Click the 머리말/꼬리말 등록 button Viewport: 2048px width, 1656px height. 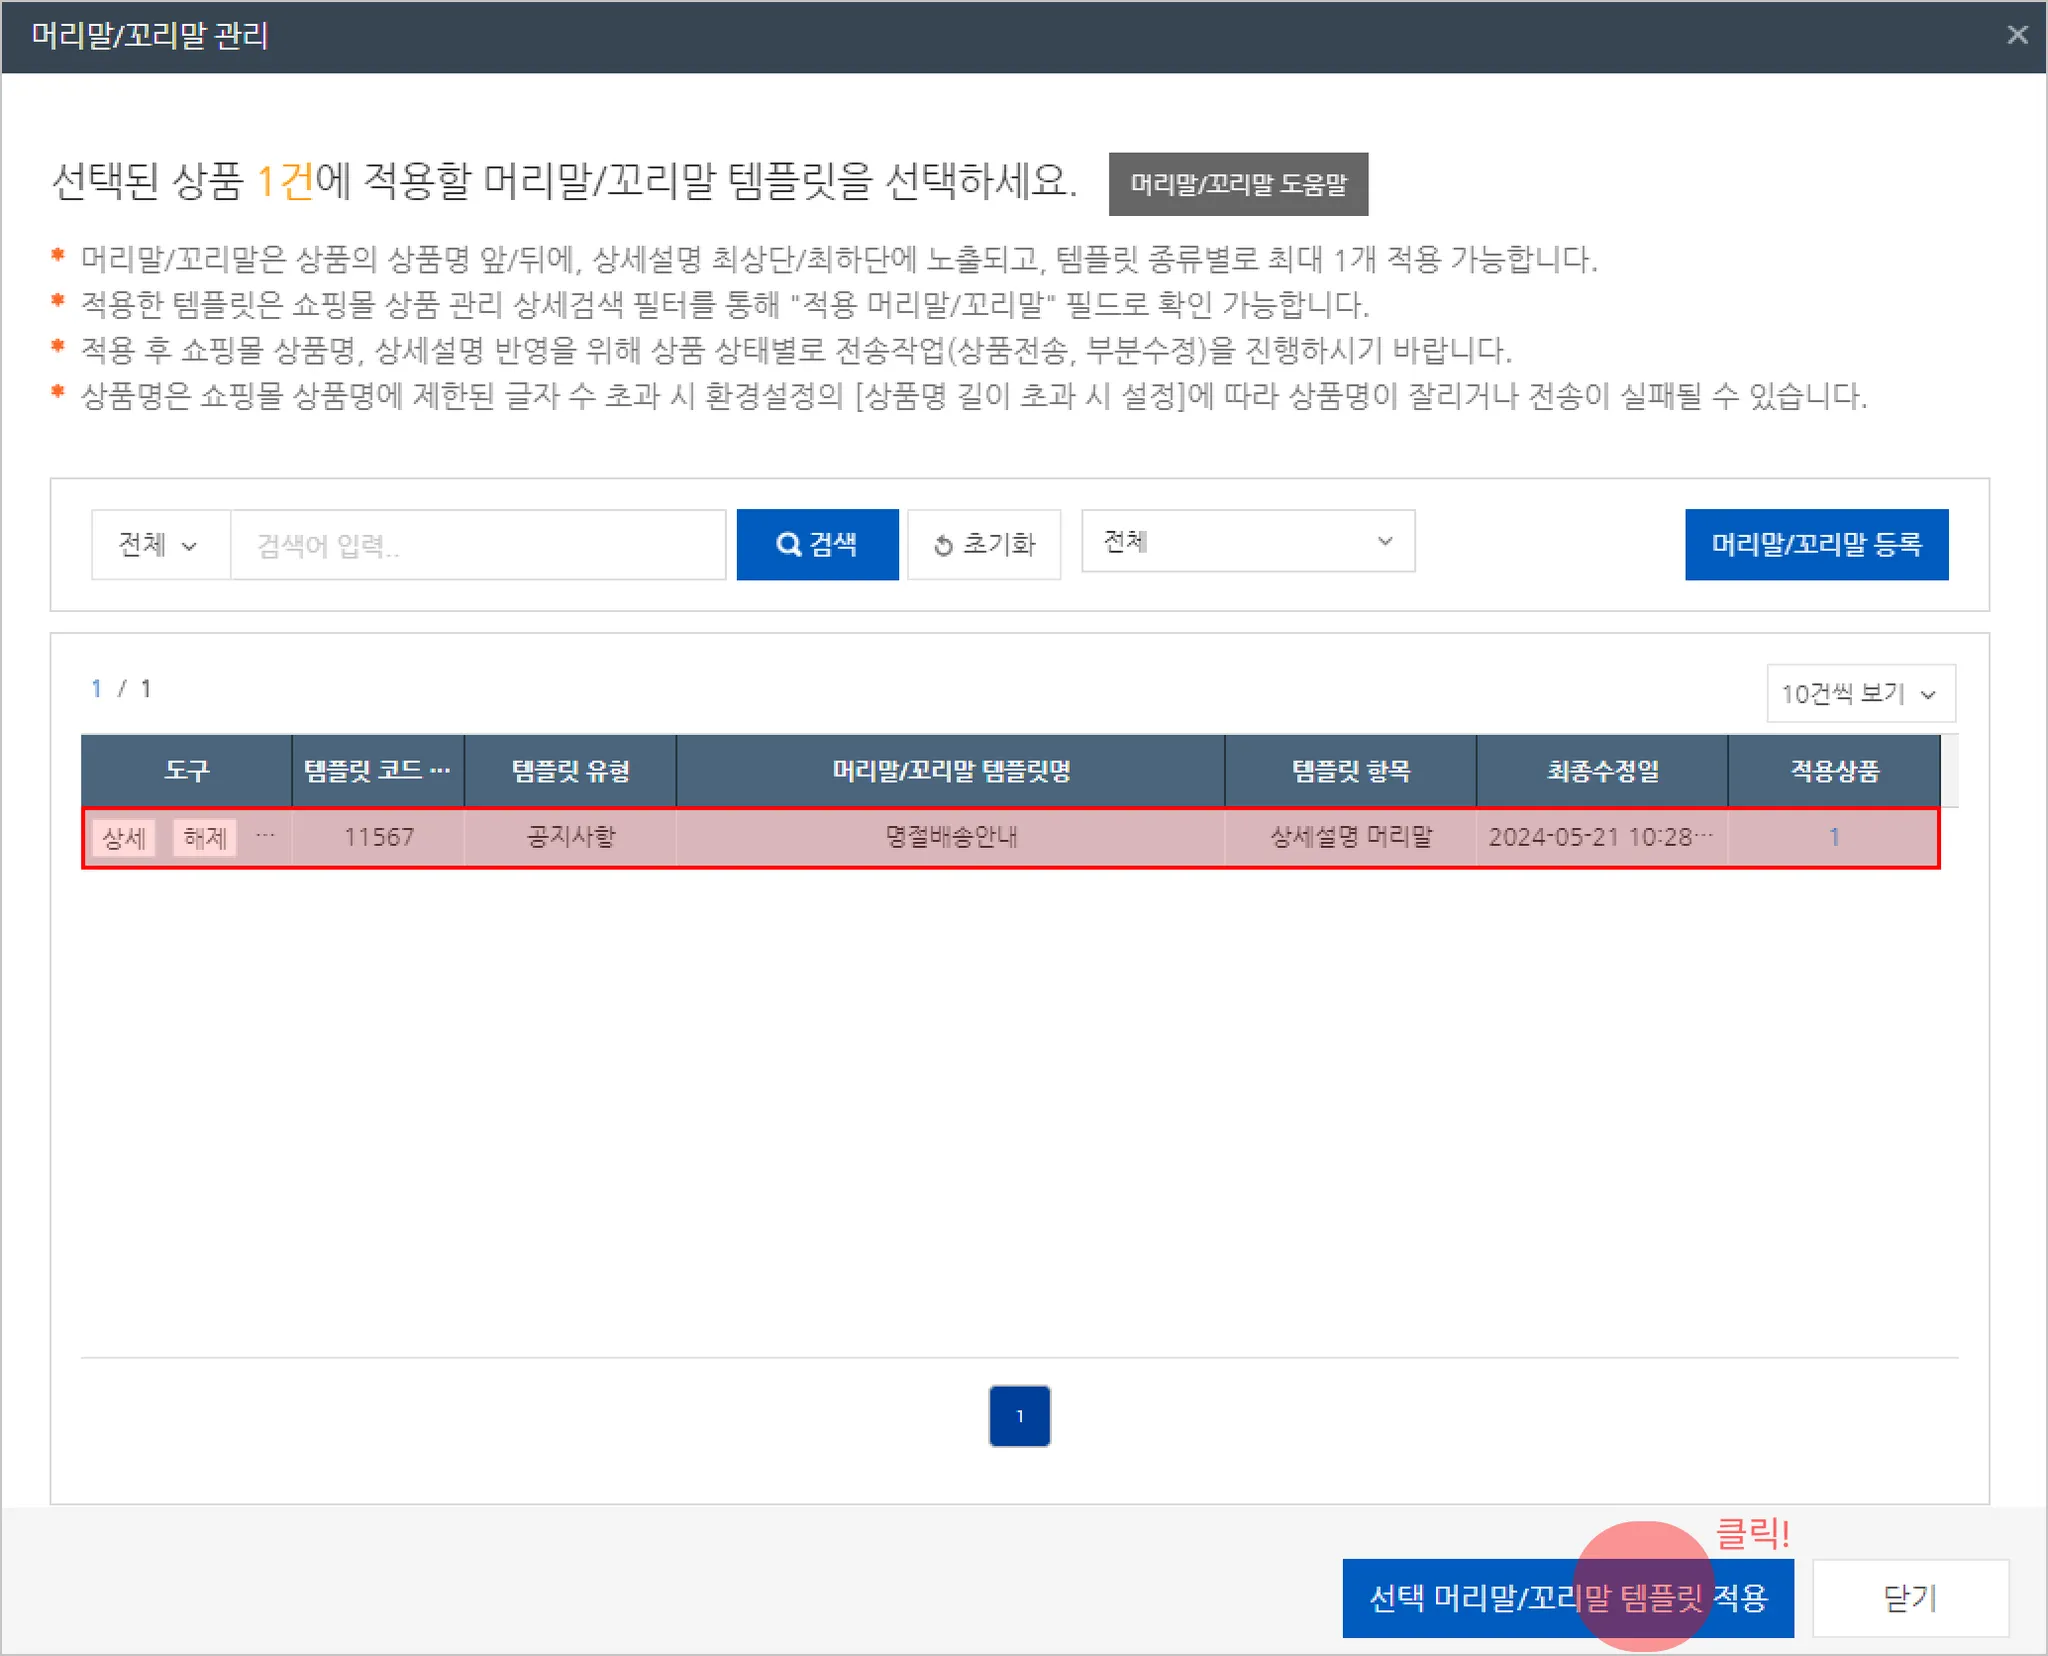[x=1816, y=544]
